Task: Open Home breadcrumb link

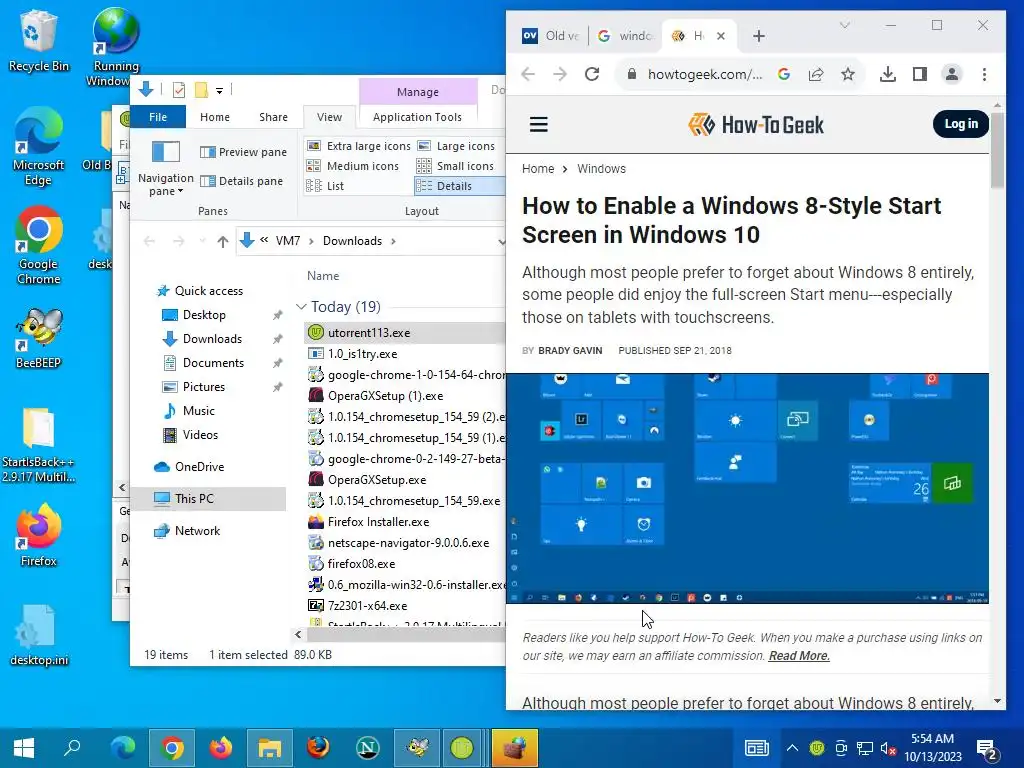Action: coord(537,168)
